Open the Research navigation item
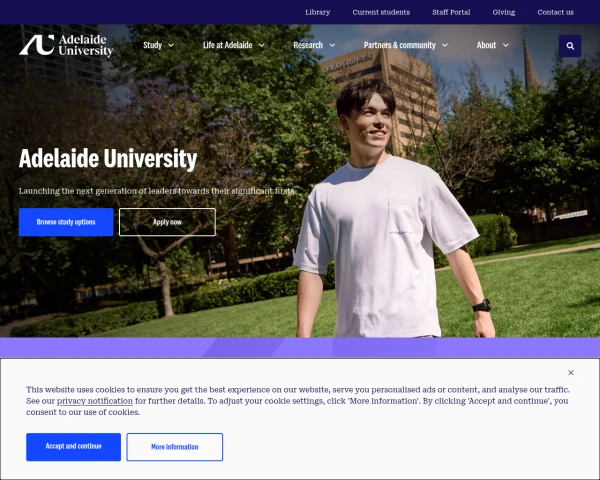The height and width of the screenshot is (480, 600). click(308, 45)
